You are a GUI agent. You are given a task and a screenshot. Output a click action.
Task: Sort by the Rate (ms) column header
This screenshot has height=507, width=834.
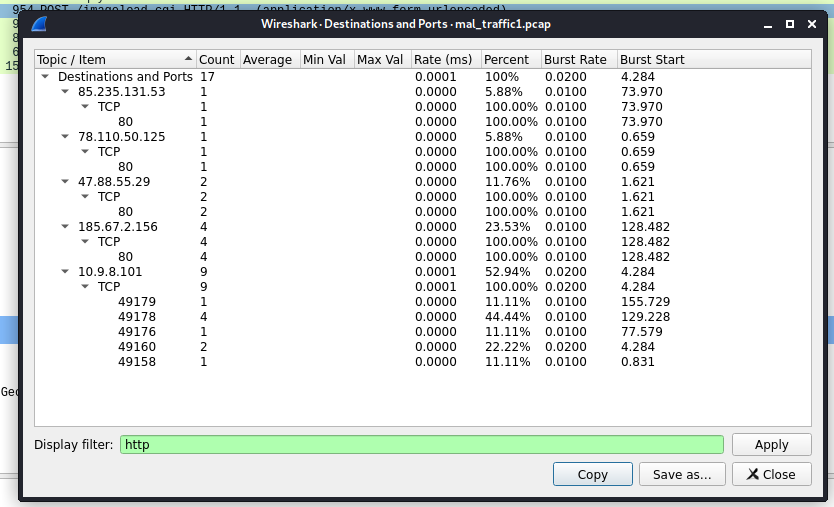[446, 60]
